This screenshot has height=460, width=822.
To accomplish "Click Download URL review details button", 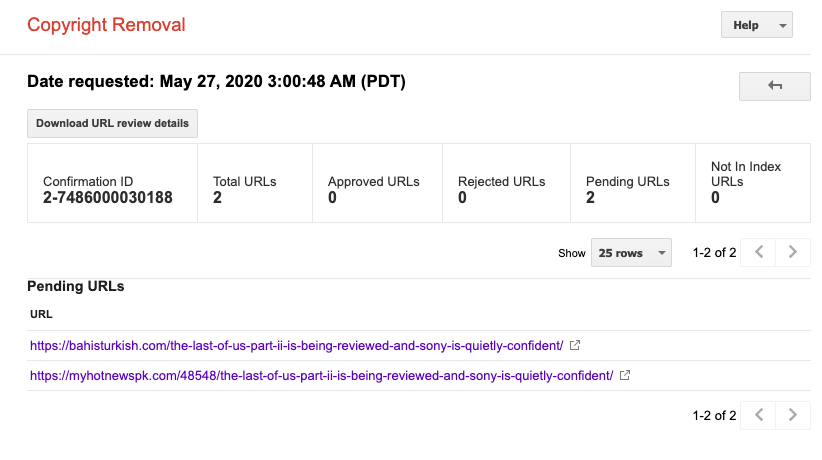I will pos(112,123).
